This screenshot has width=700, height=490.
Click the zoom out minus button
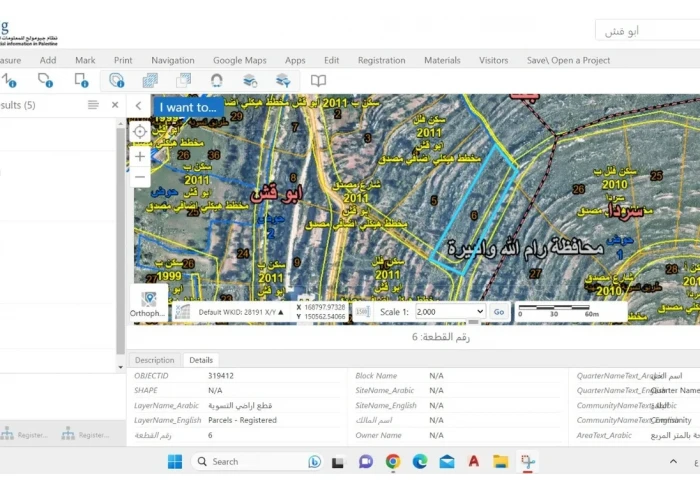click(x=140, y=177)
